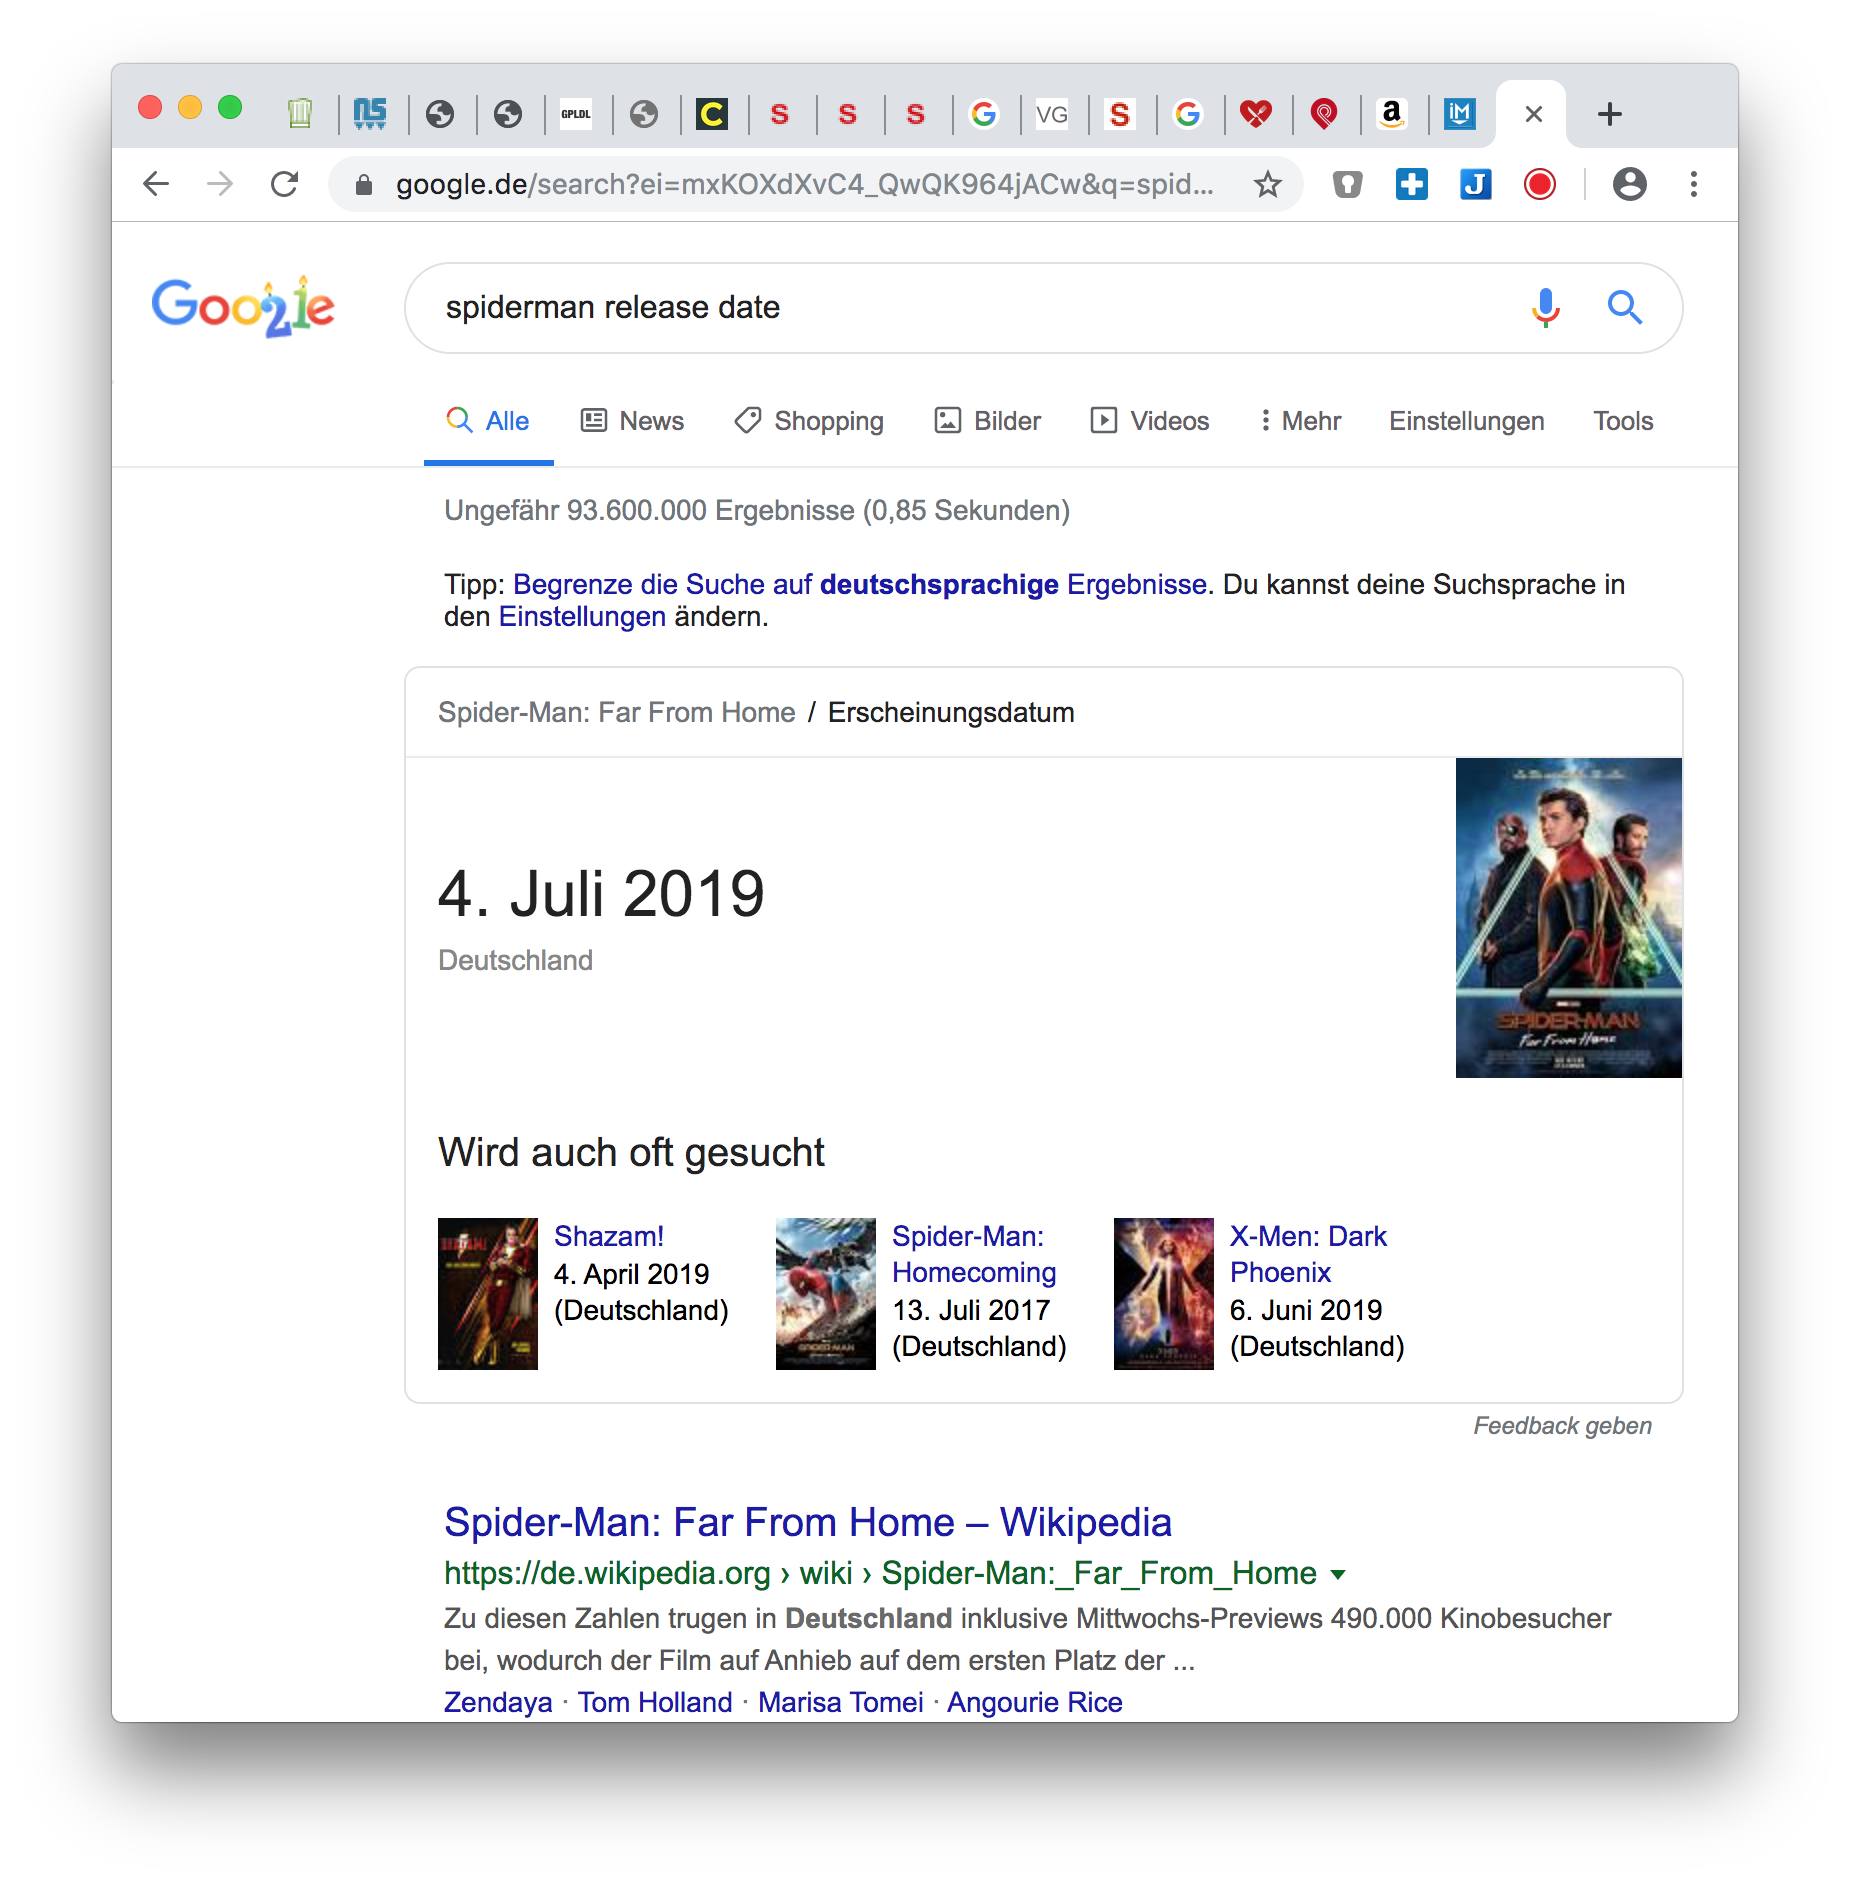Click the Erscheinungsdatum breadcrumb text

click(x=951, y=713)
